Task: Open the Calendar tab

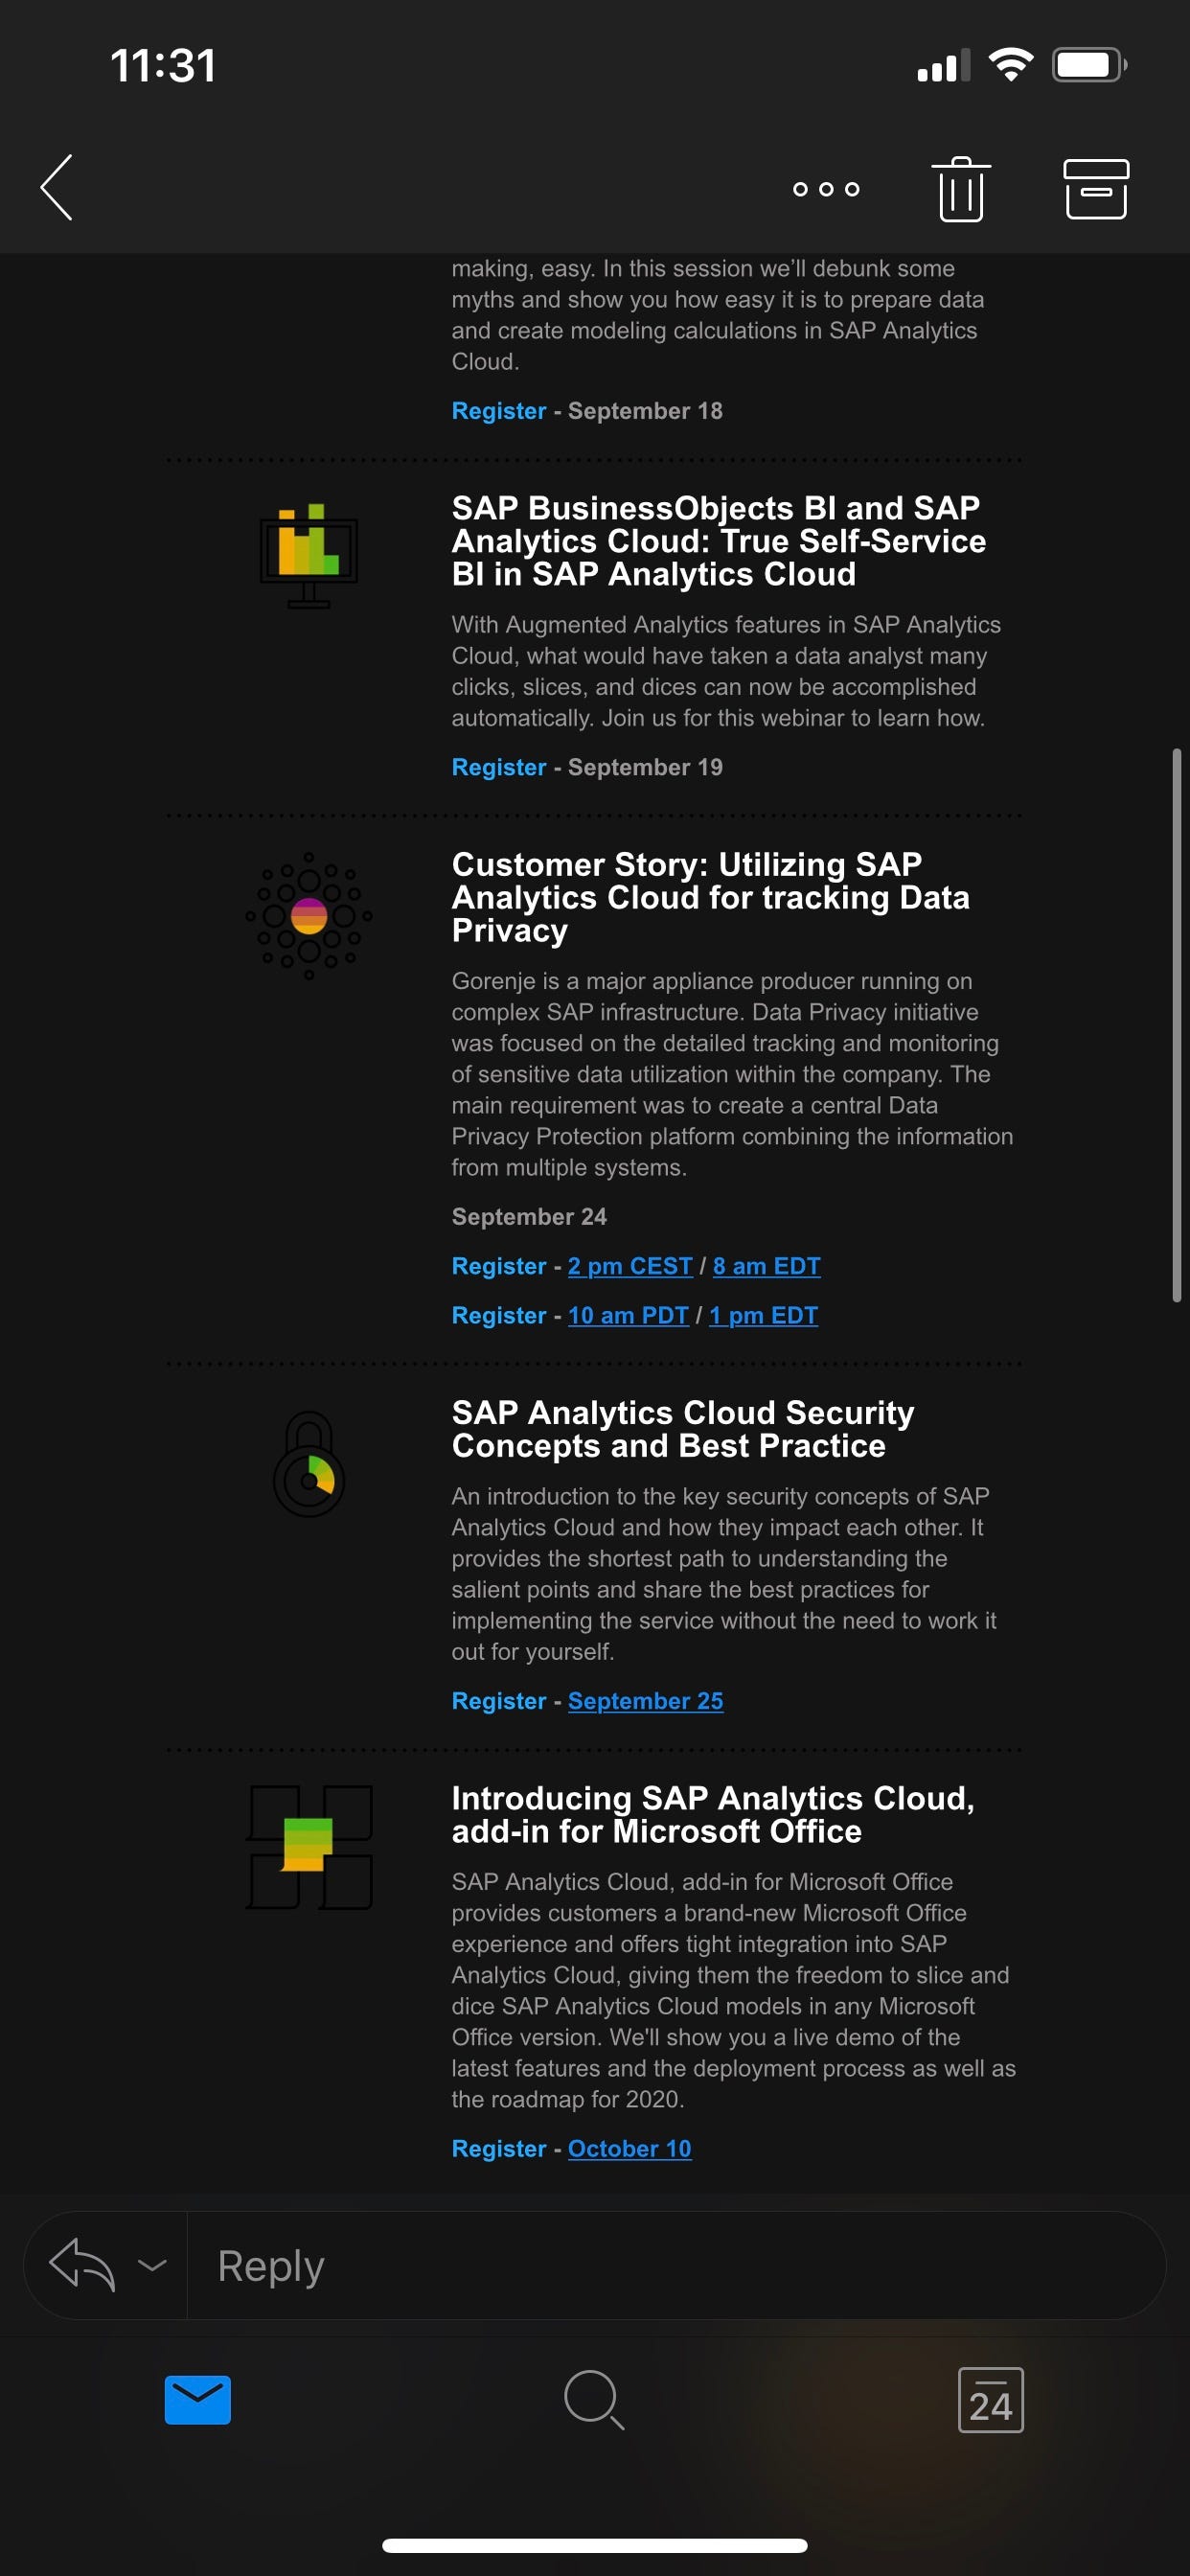Action: [x=990, y=2400]
